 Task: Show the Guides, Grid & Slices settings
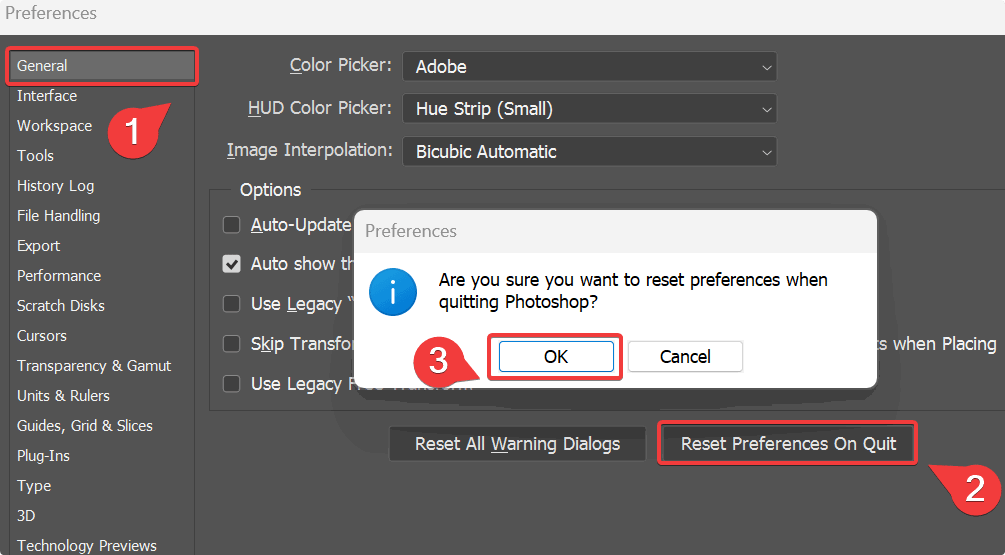[85, 426]
